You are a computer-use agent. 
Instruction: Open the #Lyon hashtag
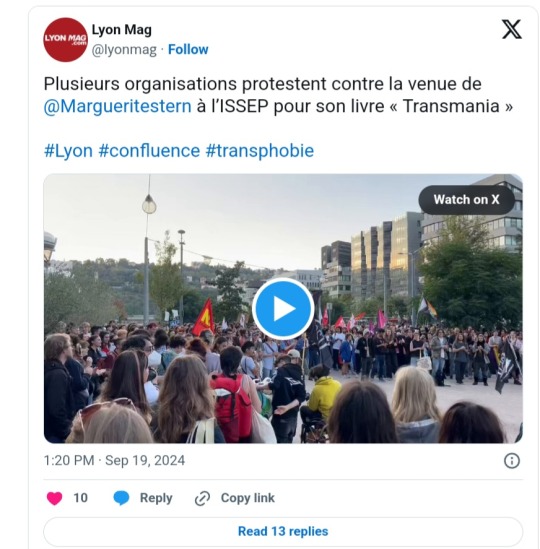tap(68, 151)
